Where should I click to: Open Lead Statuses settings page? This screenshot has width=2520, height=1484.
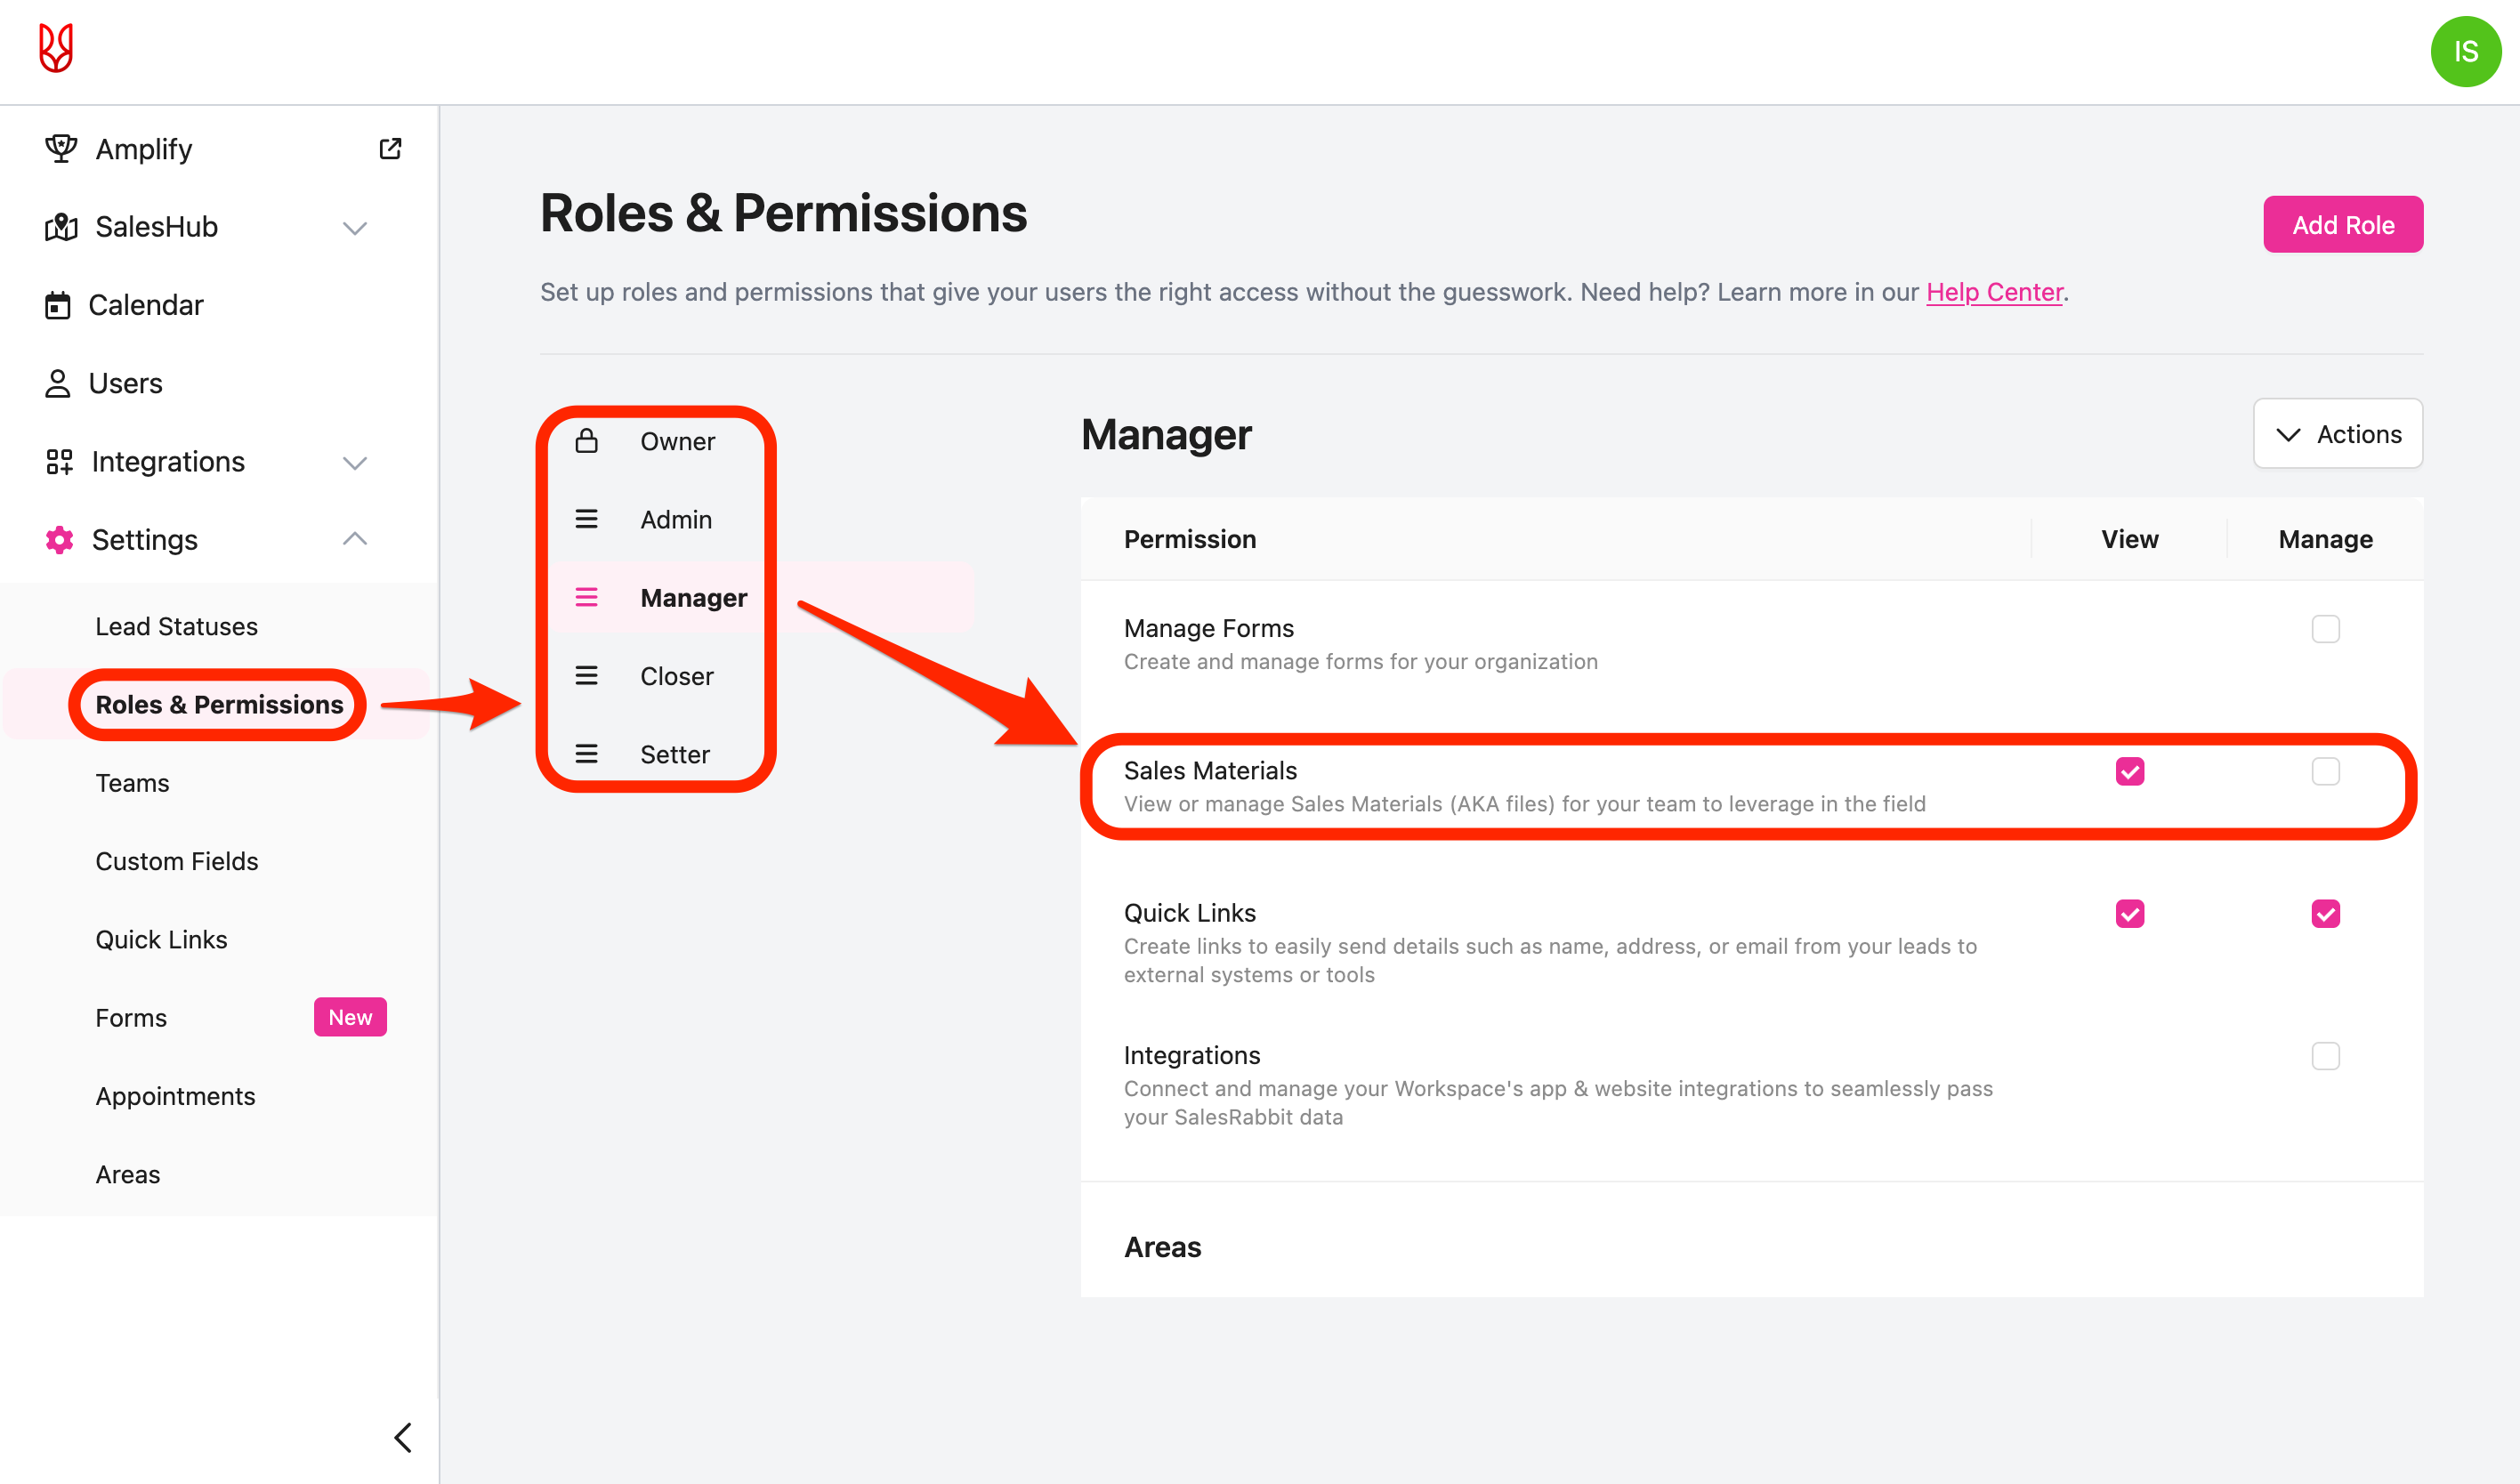(x=176, y=626)
